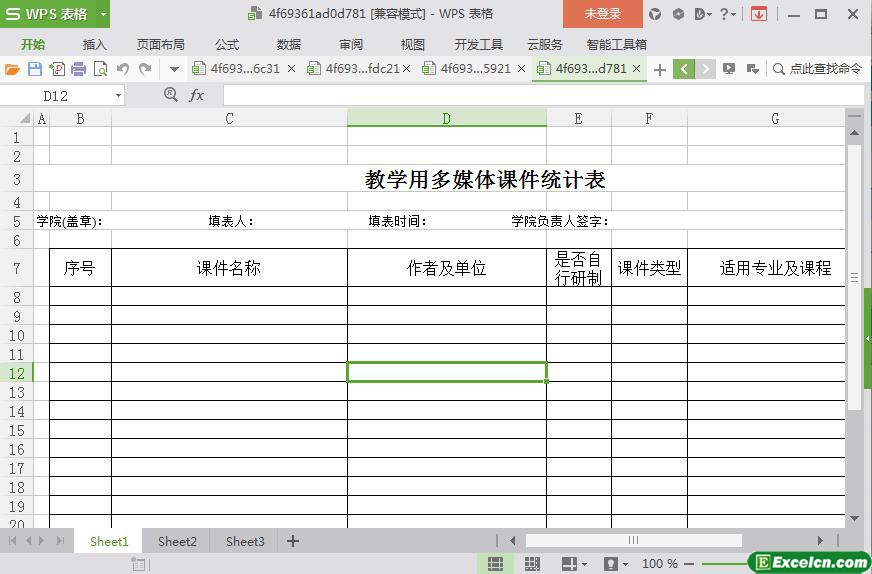Viewport: 872px width, 574px height.
Task: Click the 作者及单位 header cell
Action: click(x=447, y=268)
